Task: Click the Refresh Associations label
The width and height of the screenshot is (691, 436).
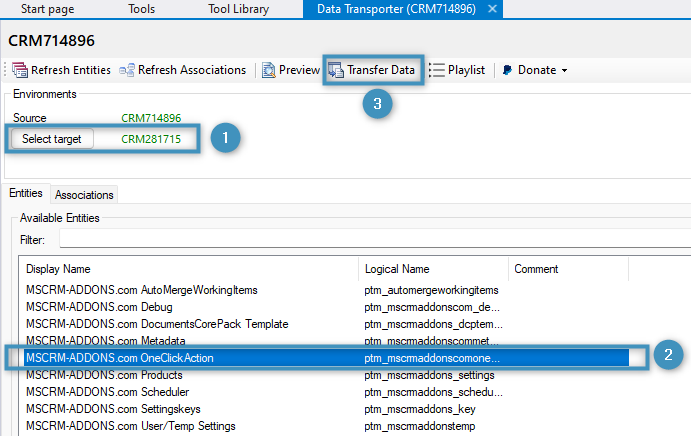Action: point(192,70)
